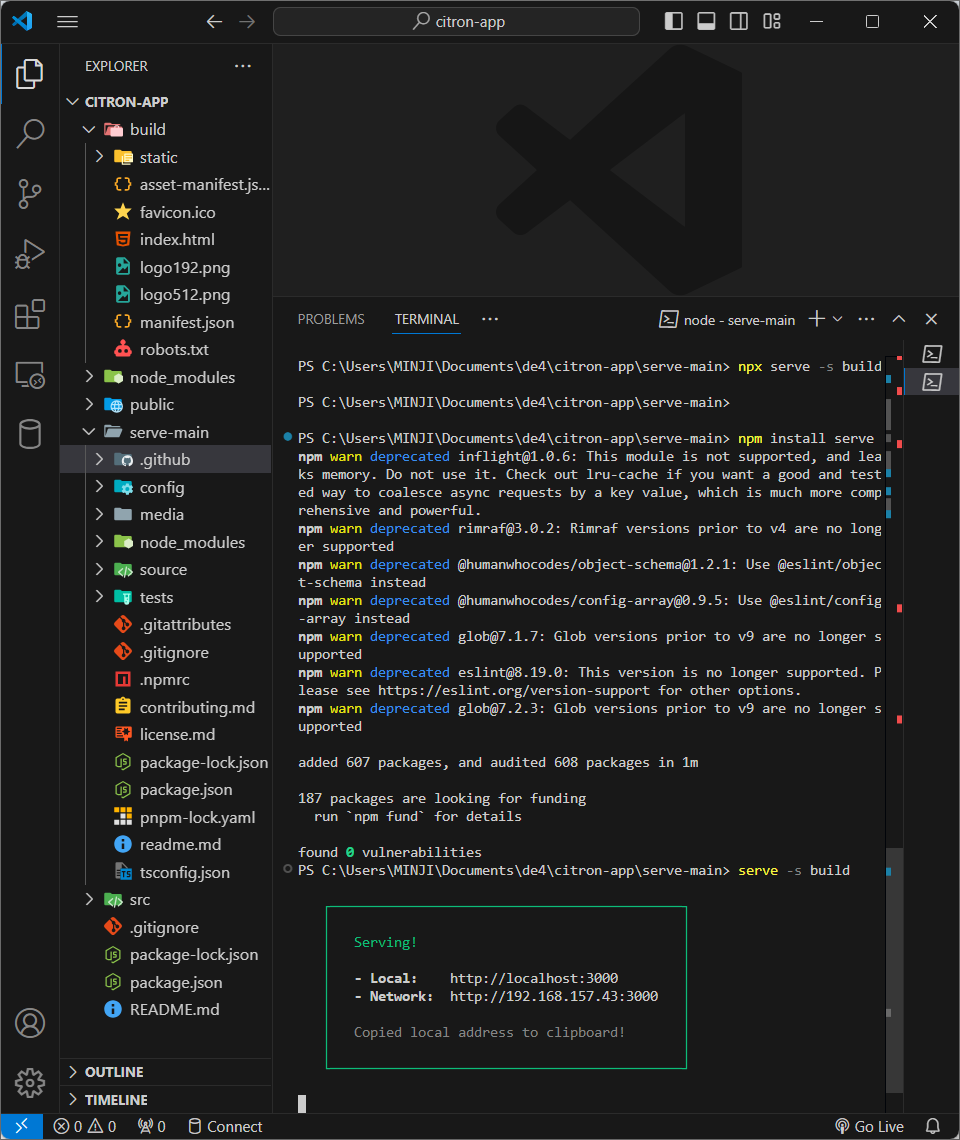The image size is (960, 1140).
Task: Select the second terminal instance icon
Action: pyautogui.click(x=932, y=382)
